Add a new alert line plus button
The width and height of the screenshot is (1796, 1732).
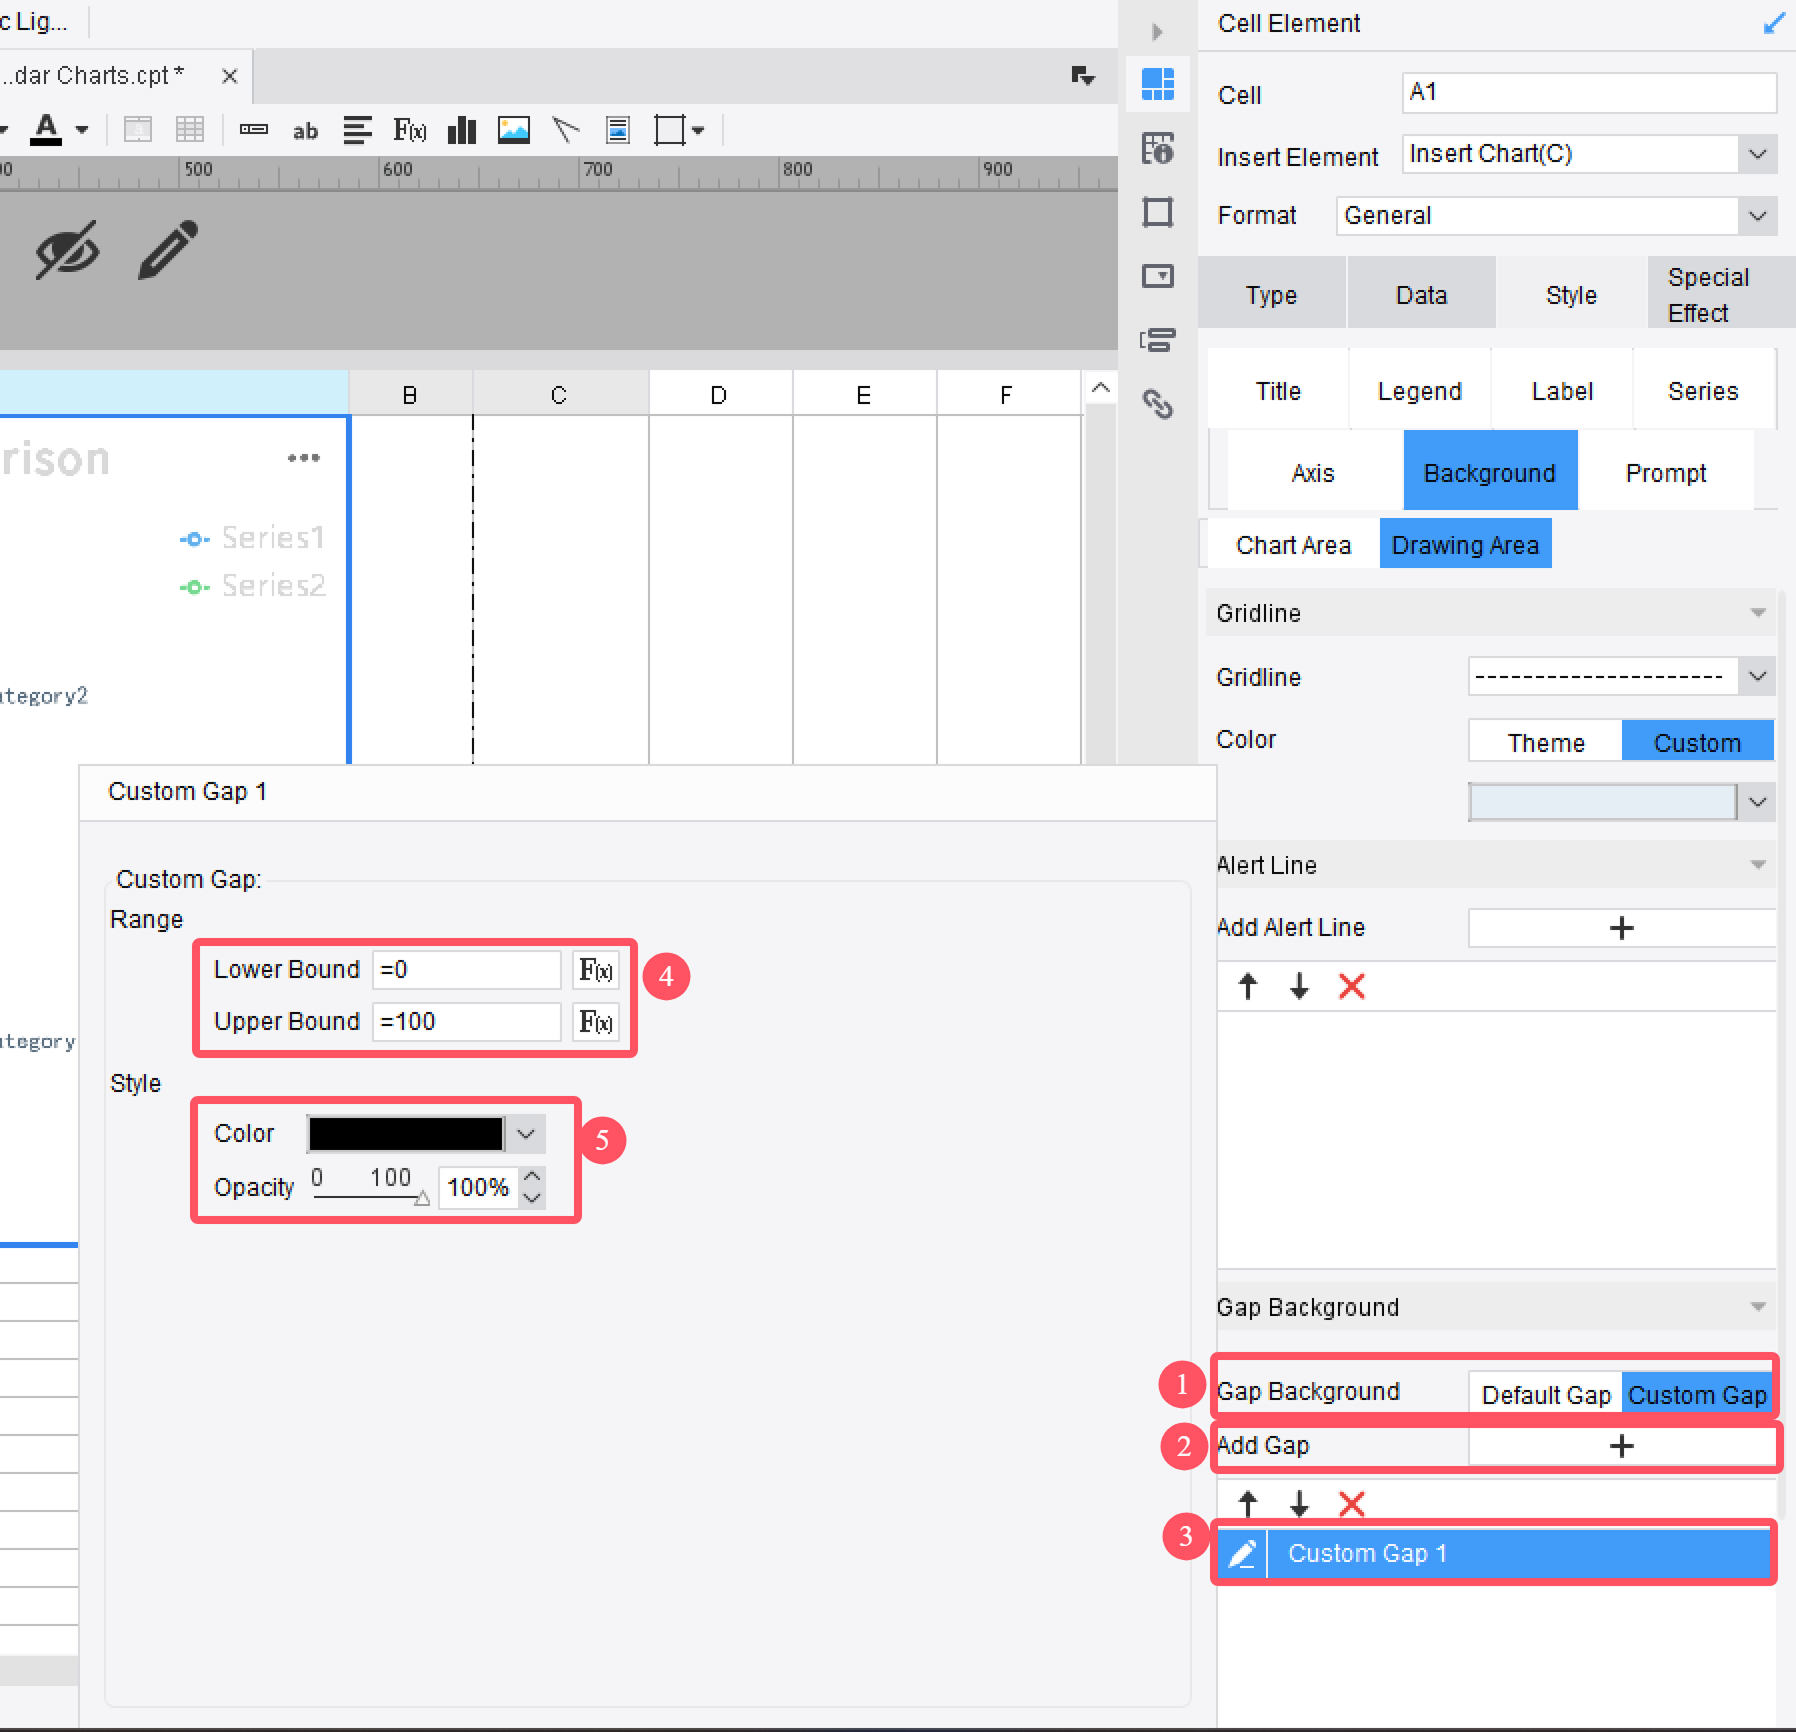(x=1621, y=928)
